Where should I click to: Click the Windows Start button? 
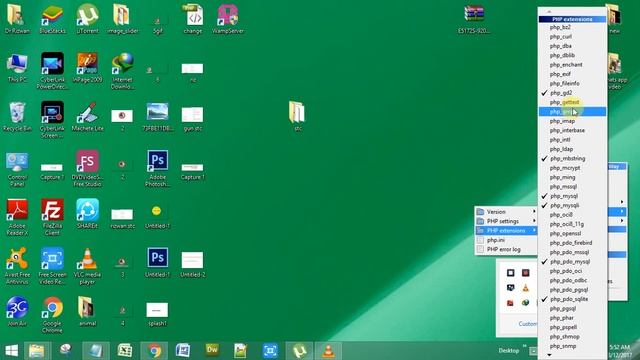[11, 351]
